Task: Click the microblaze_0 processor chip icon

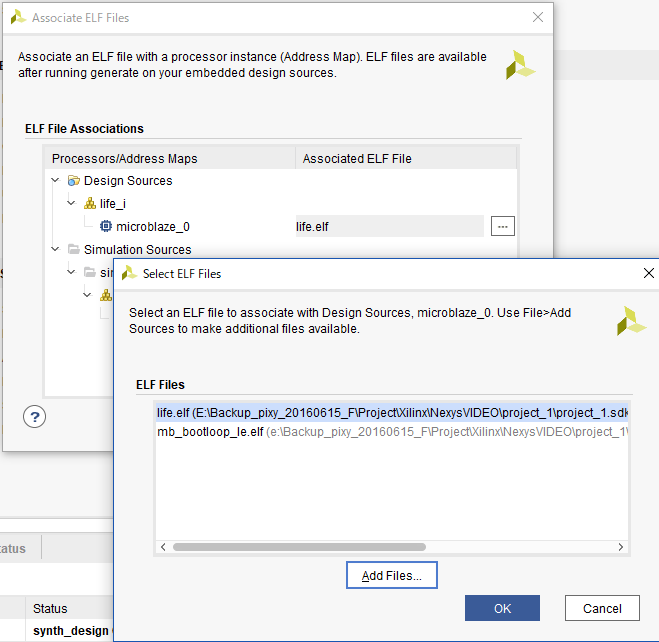Action: (105, 226)
